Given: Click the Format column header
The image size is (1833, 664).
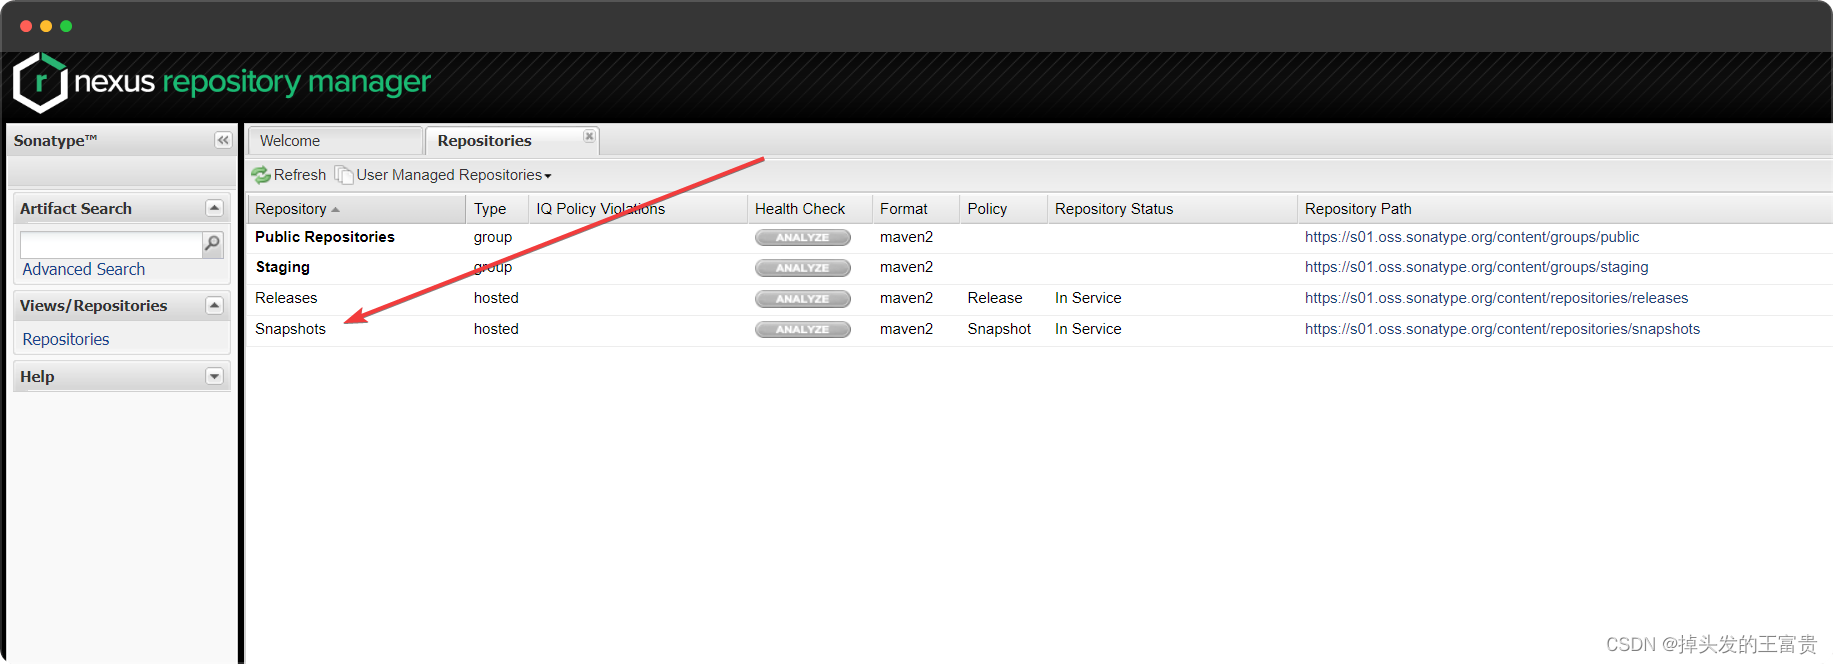Looking at the screenshot, I should coord(916,209).
